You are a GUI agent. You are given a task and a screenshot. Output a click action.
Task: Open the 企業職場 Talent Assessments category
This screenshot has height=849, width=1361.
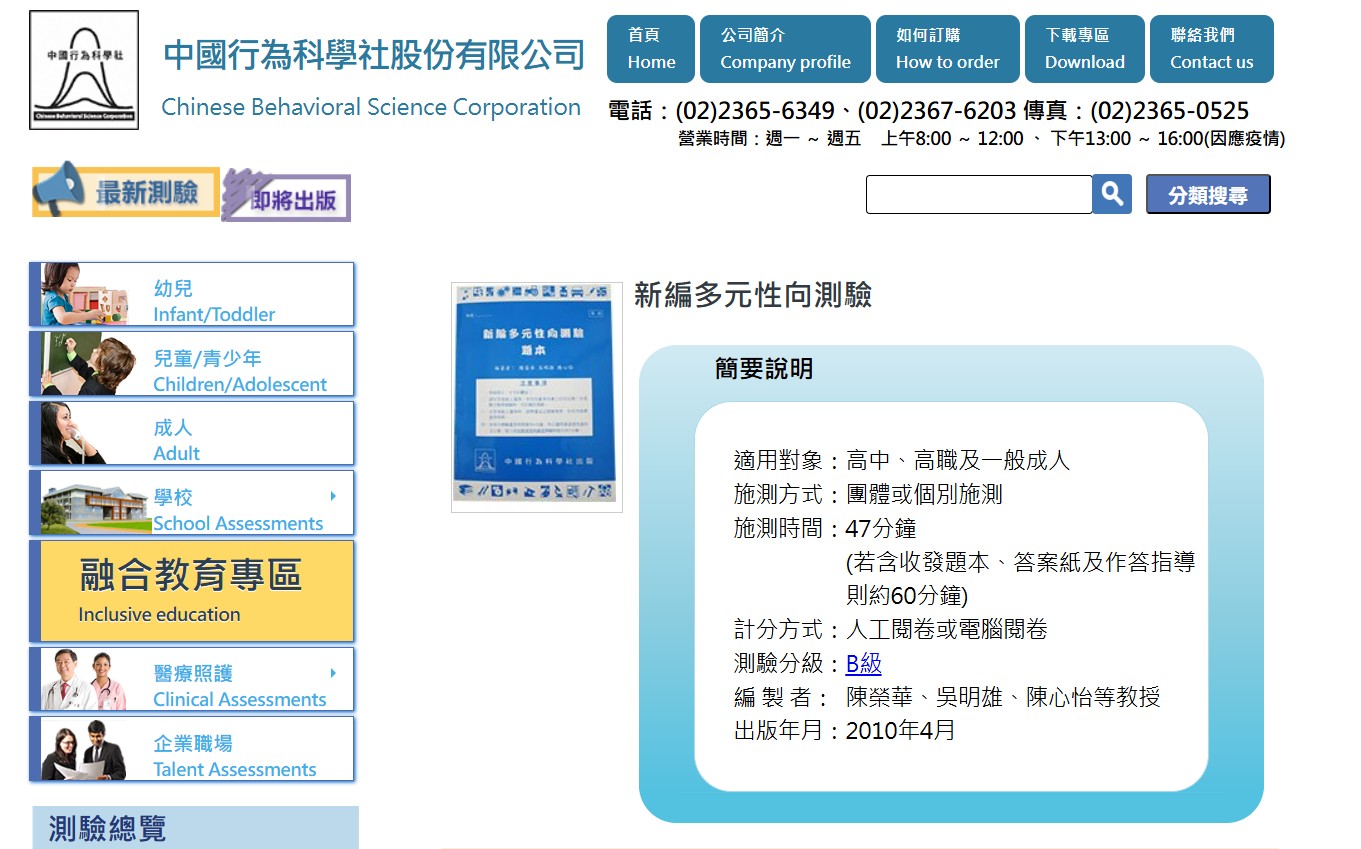[x=192, y=749]
